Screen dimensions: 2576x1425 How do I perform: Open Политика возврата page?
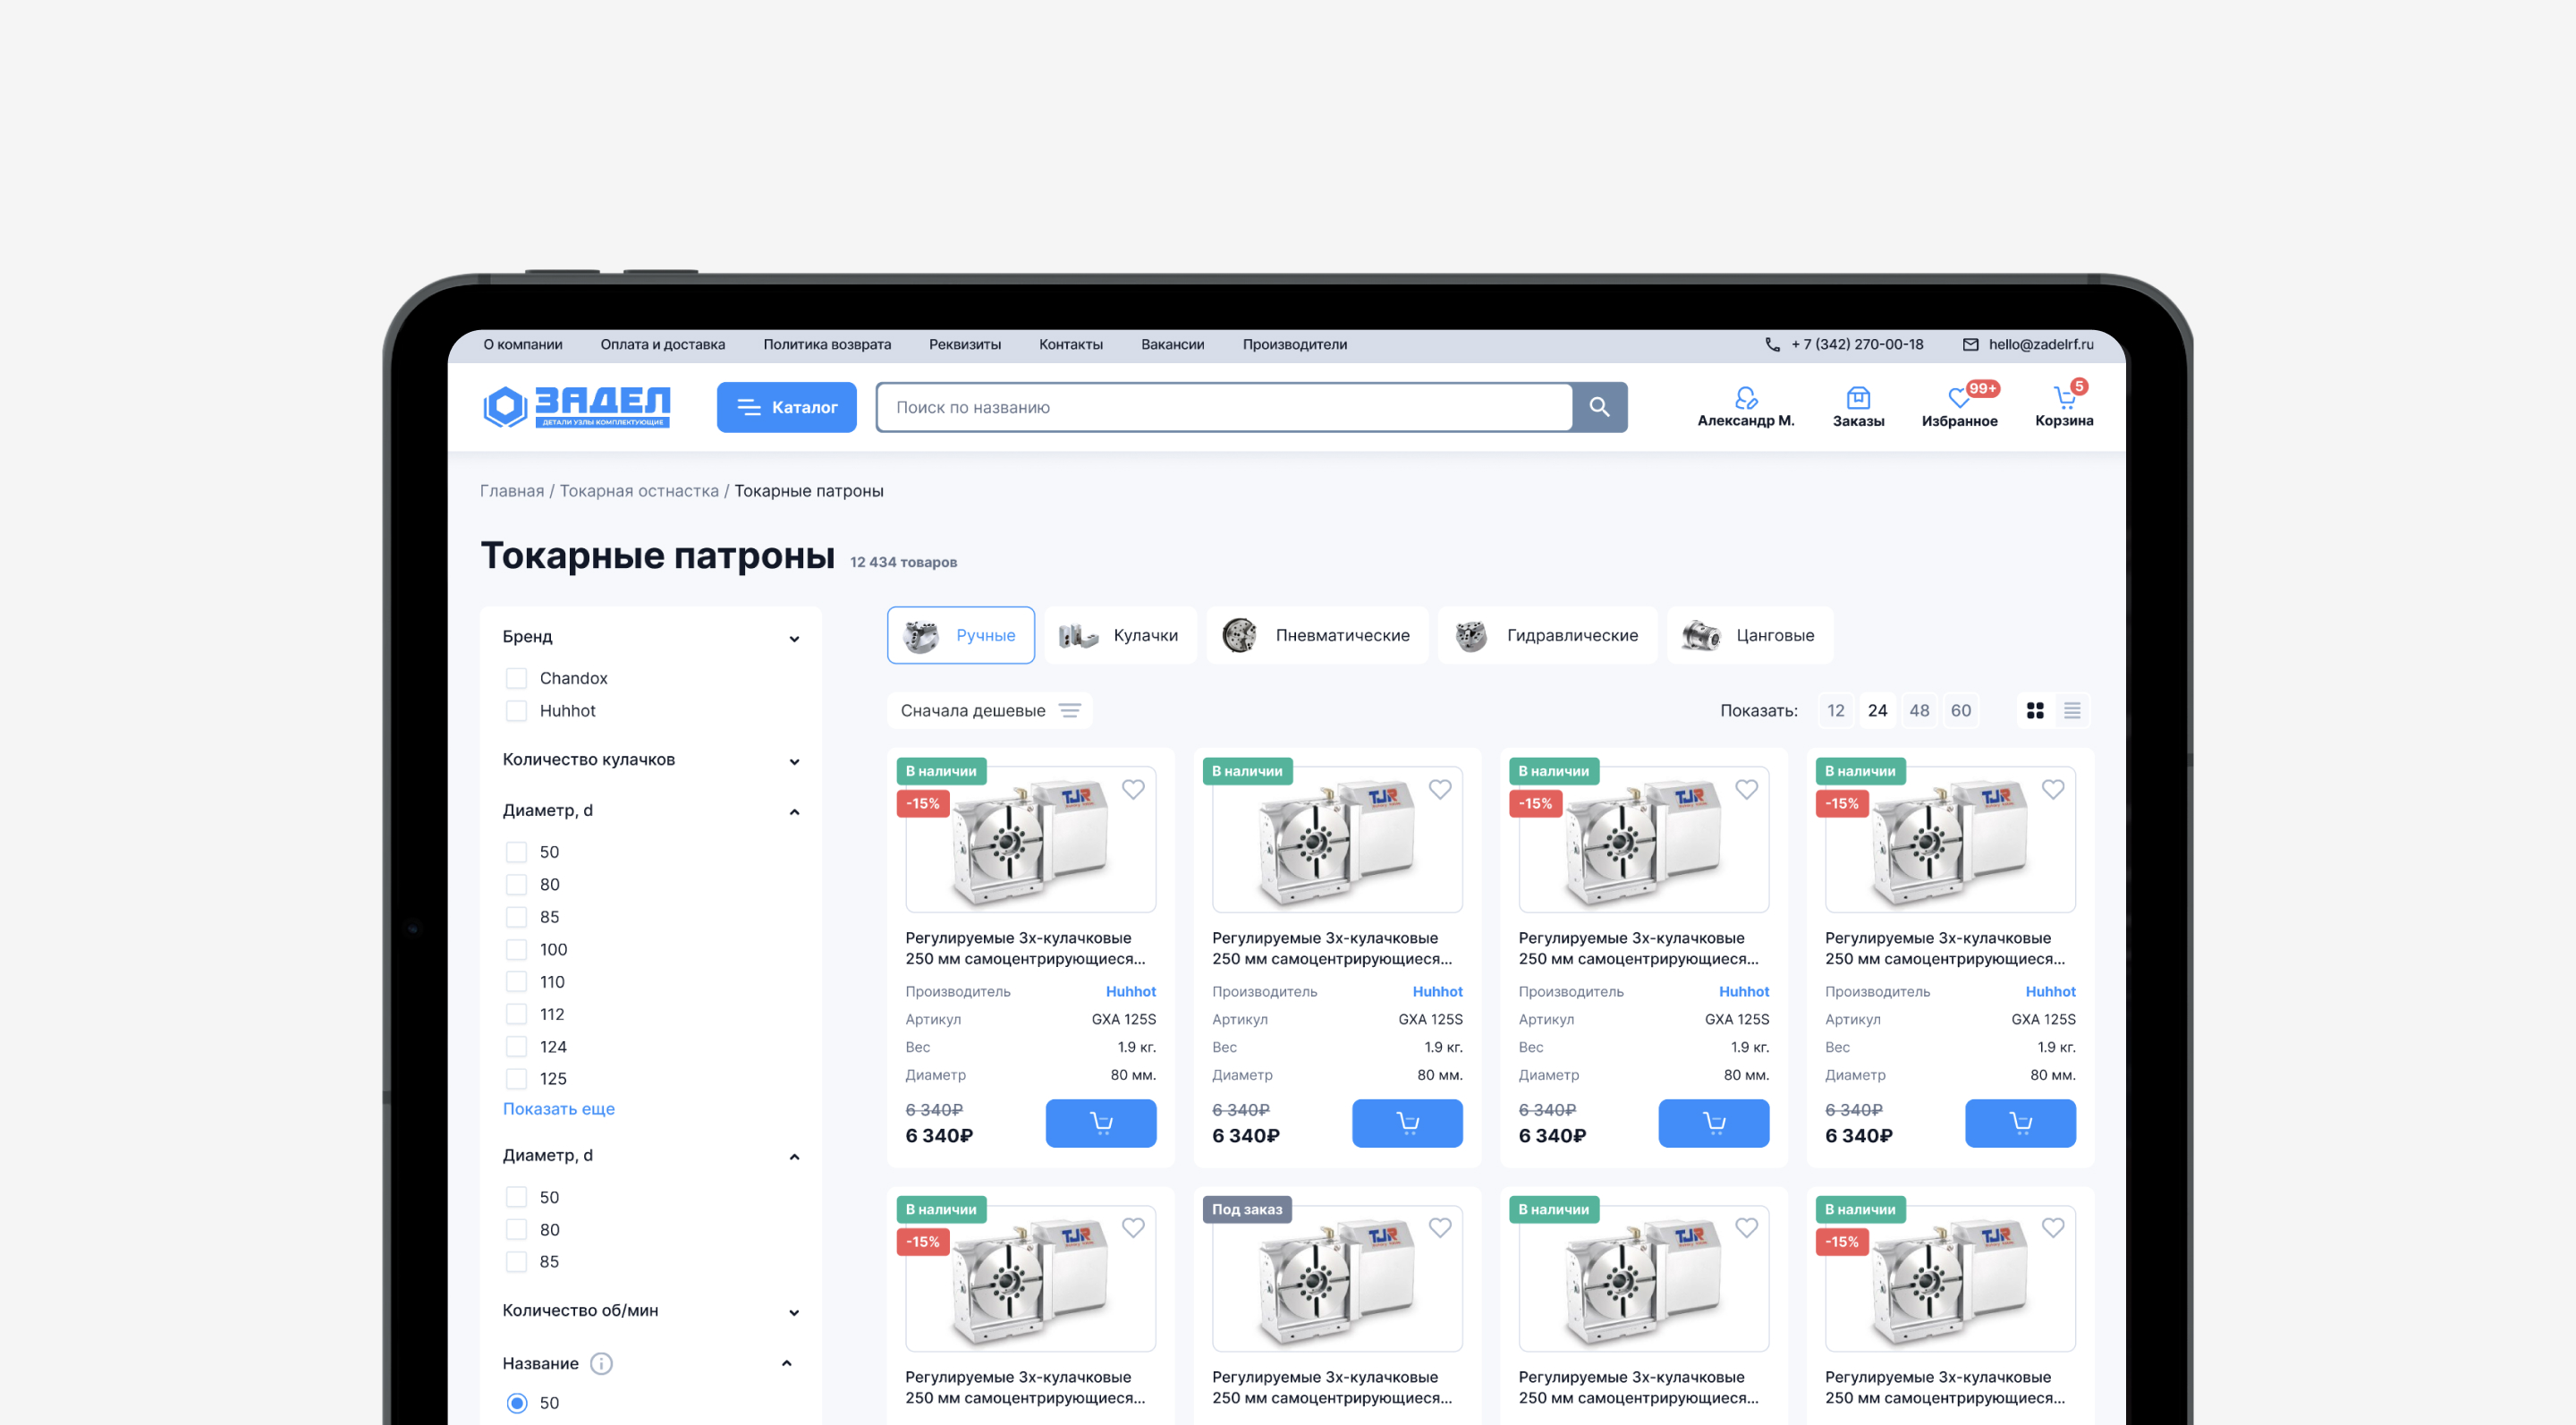pyautogui.click(x=827, y=344)
